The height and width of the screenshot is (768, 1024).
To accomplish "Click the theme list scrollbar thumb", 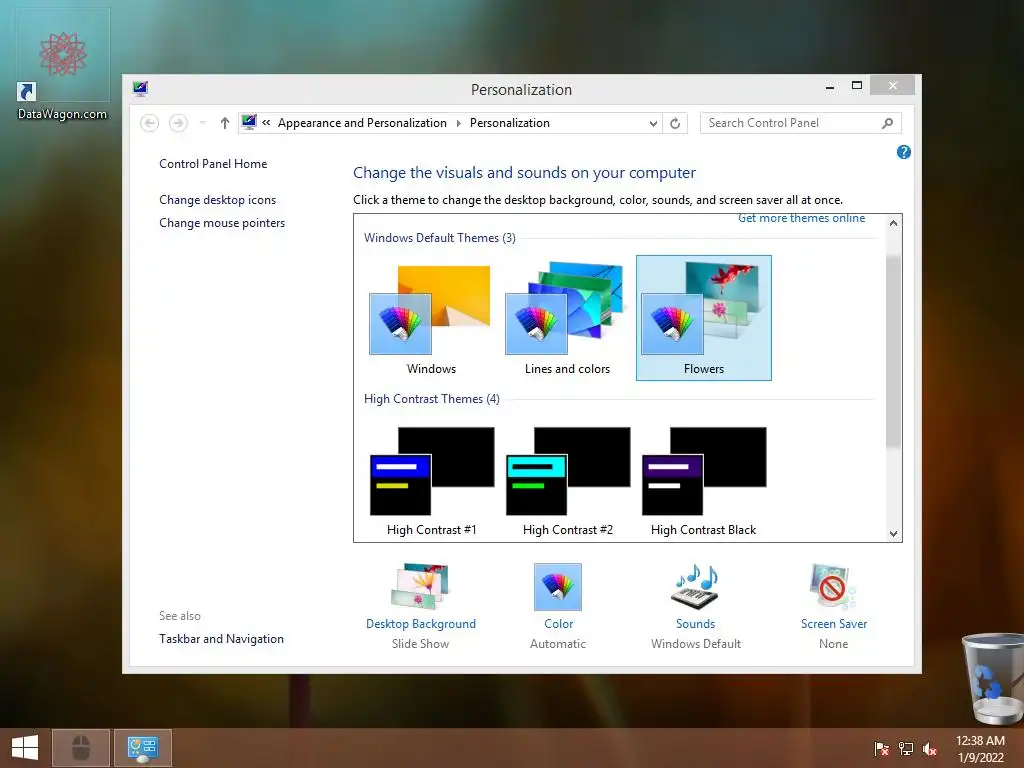I will click(893, 351).
